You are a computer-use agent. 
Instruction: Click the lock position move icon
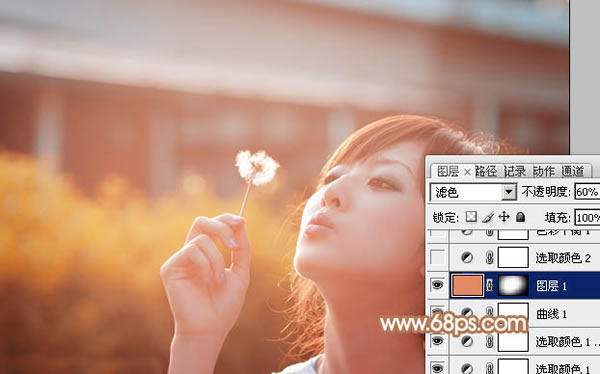click(x=504, y=217)
